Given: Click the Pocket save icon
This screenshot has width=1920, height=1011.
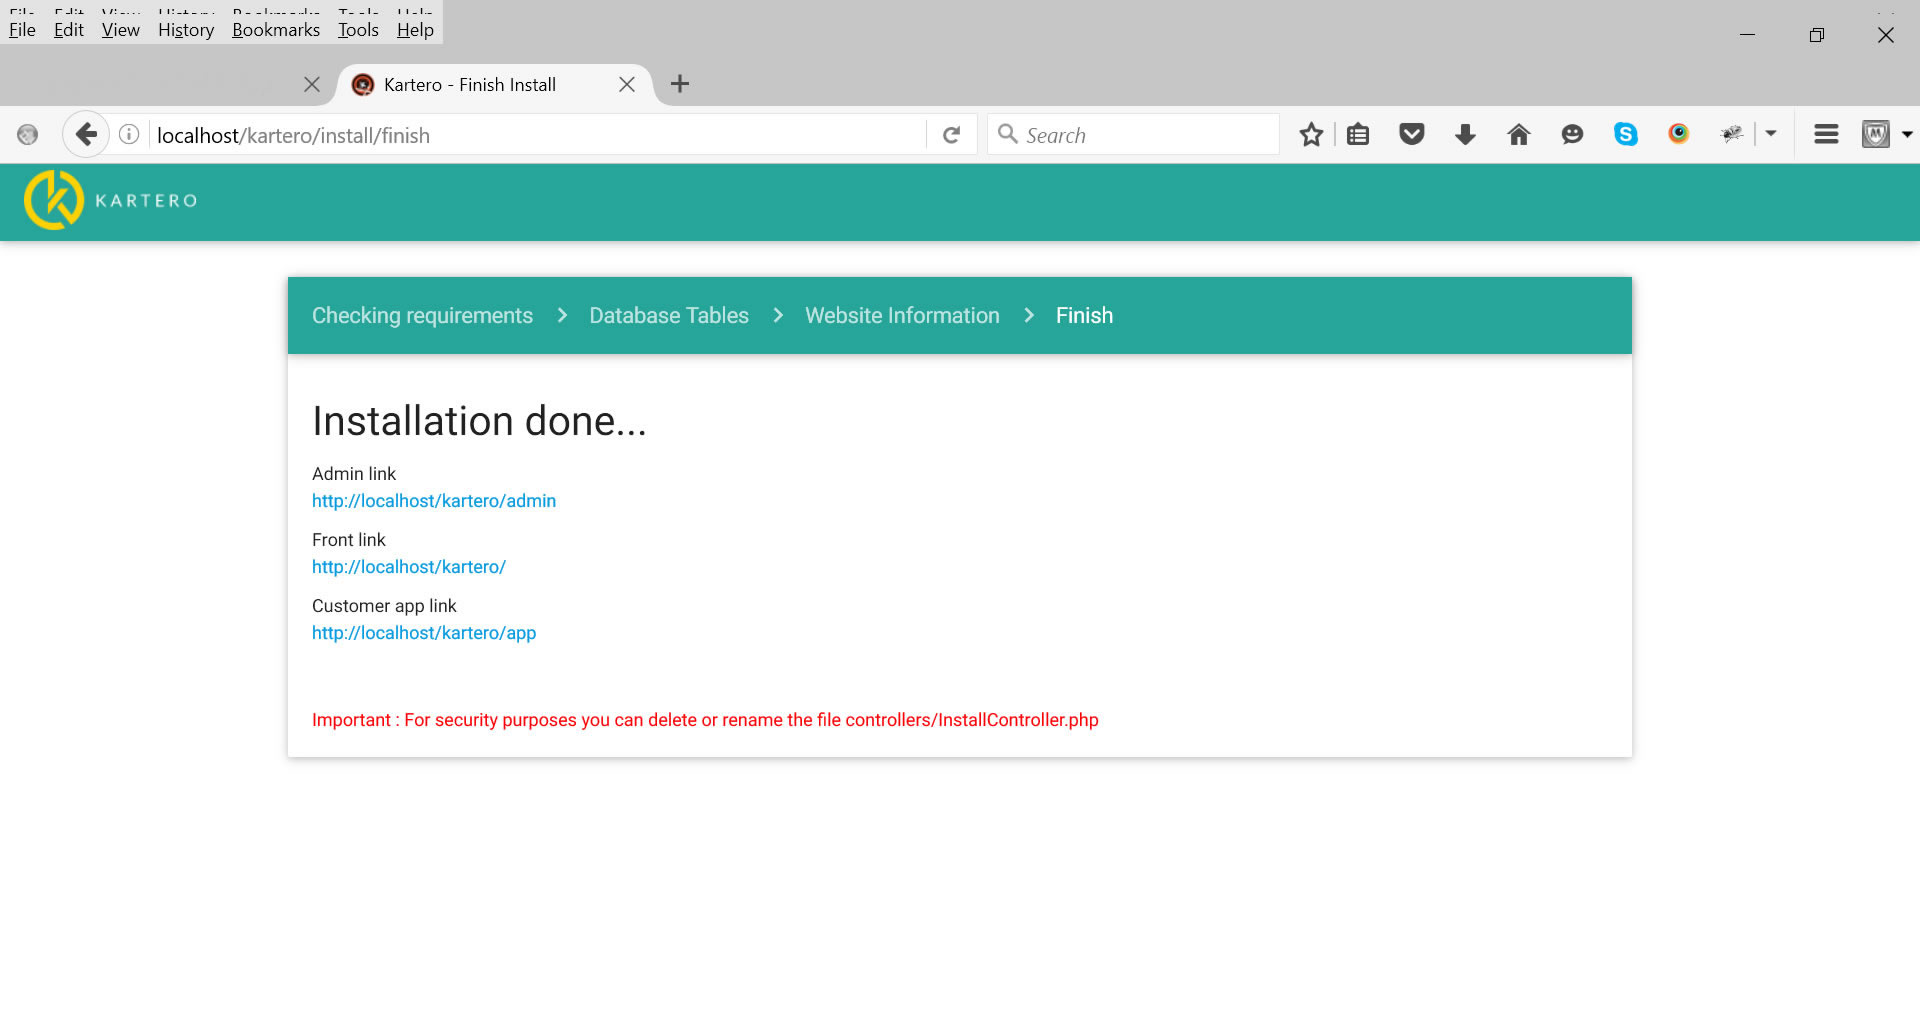Looking at the screenshot, I should pos(1411,135).
